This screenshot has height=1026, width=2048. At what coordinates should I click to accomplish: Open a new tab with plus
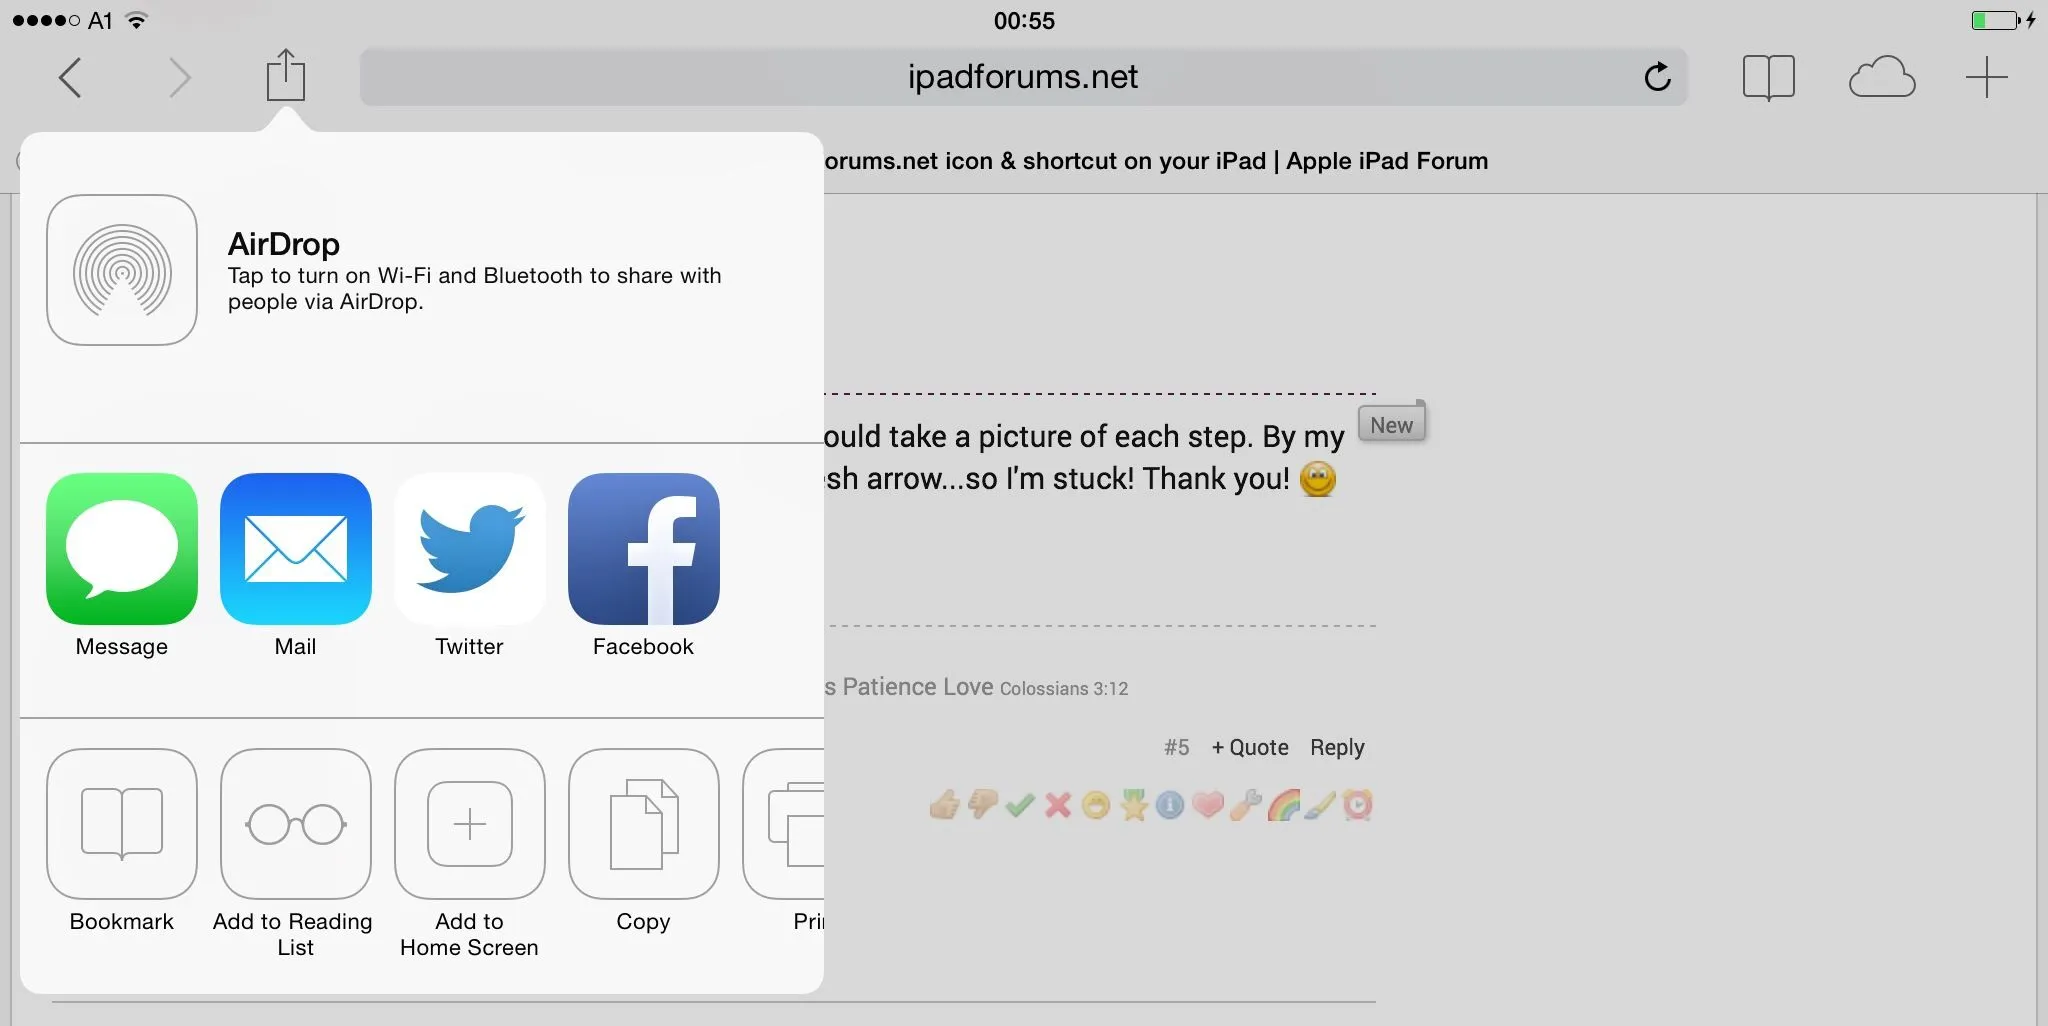pos(1986,77)
